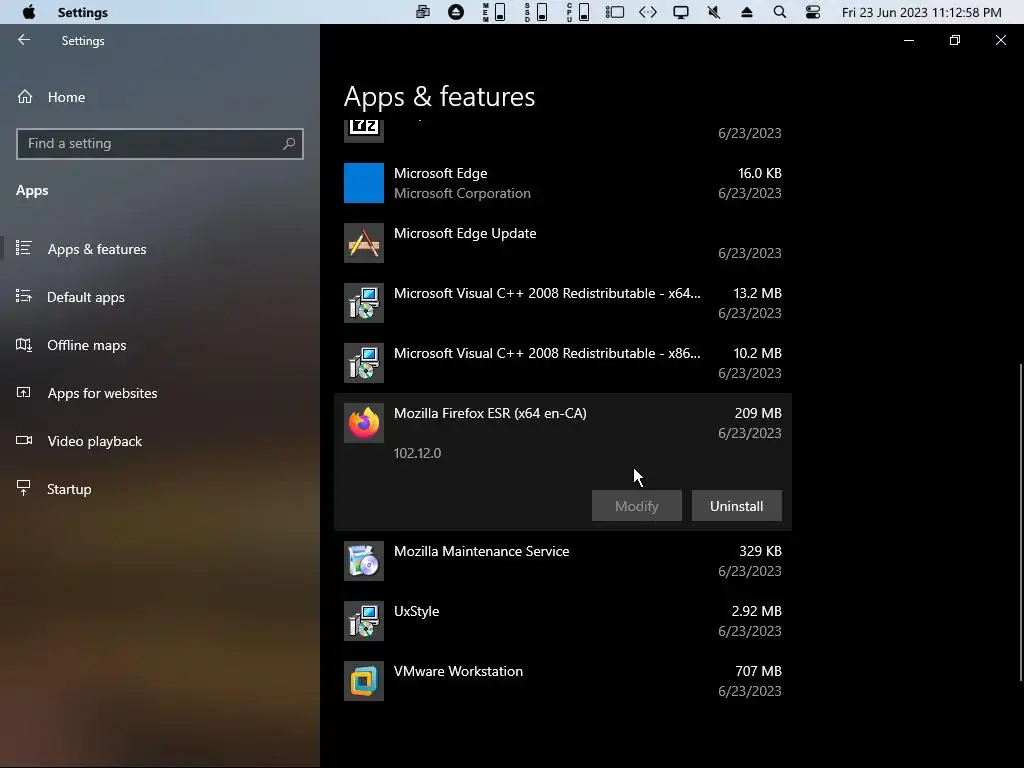The height and width of the screenshot is (768, 1024).
Task: Select Mozilla Maintenance Service entry
Action: click(x=562, y=561)
